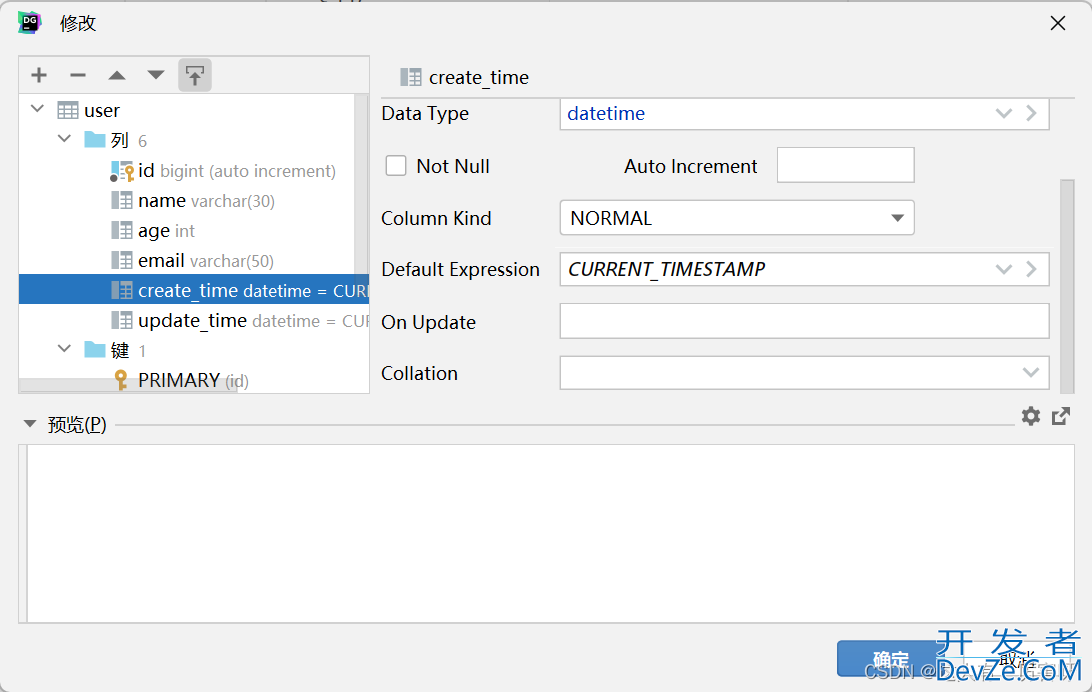Collapse the preview section triangle
This screenshot has height=692, width=1092.
[x=30, y=423]
